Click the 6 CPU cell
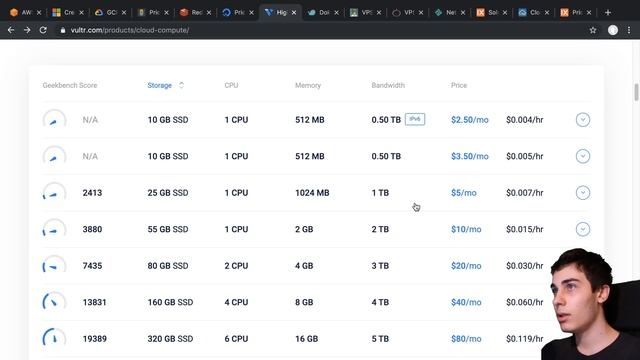The image size is (640, 360). coord(236,338)
